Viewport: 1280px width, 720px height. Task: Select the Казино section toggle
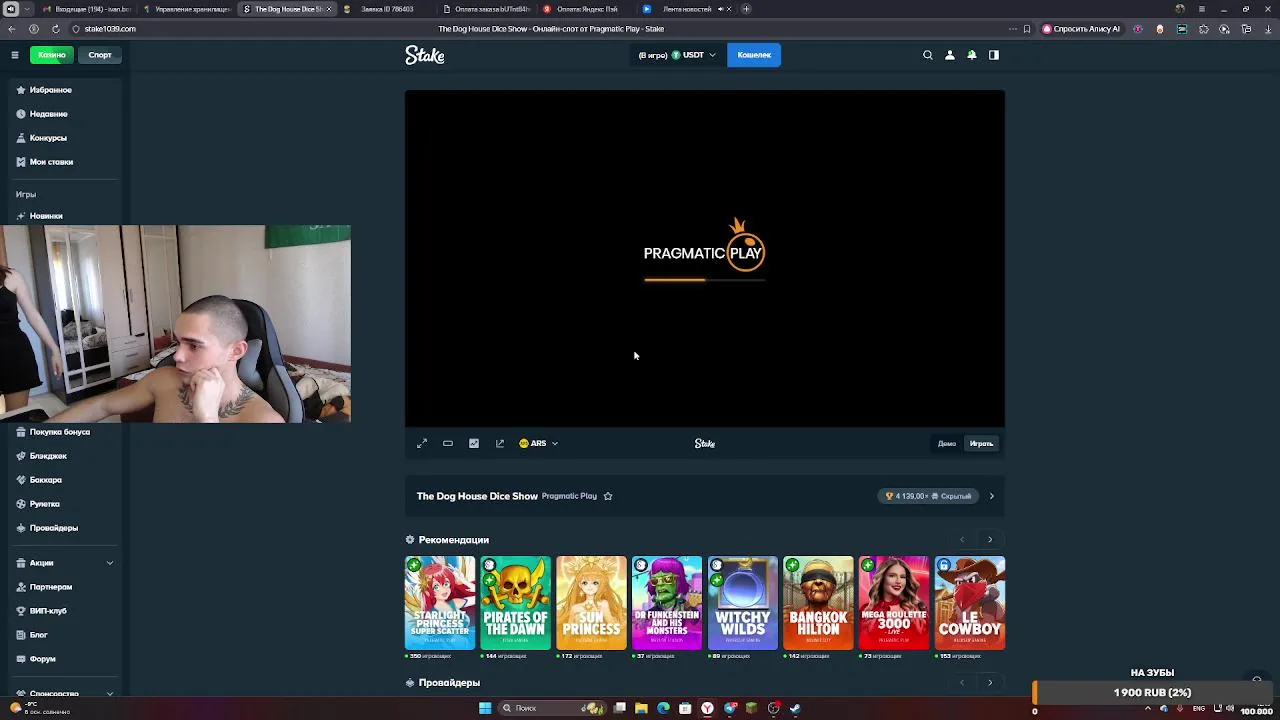click(x=51, y=55)
